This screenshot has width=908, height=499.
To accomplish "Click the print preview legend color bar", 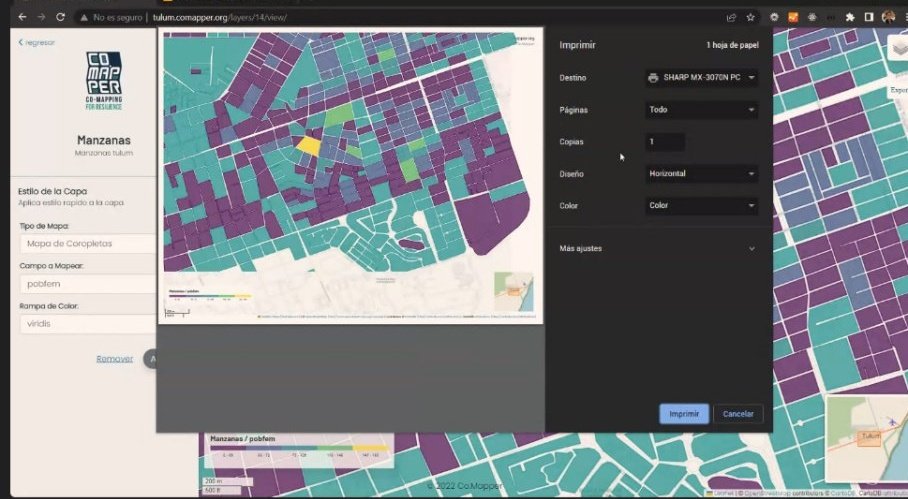I will (x=210, y=296).
